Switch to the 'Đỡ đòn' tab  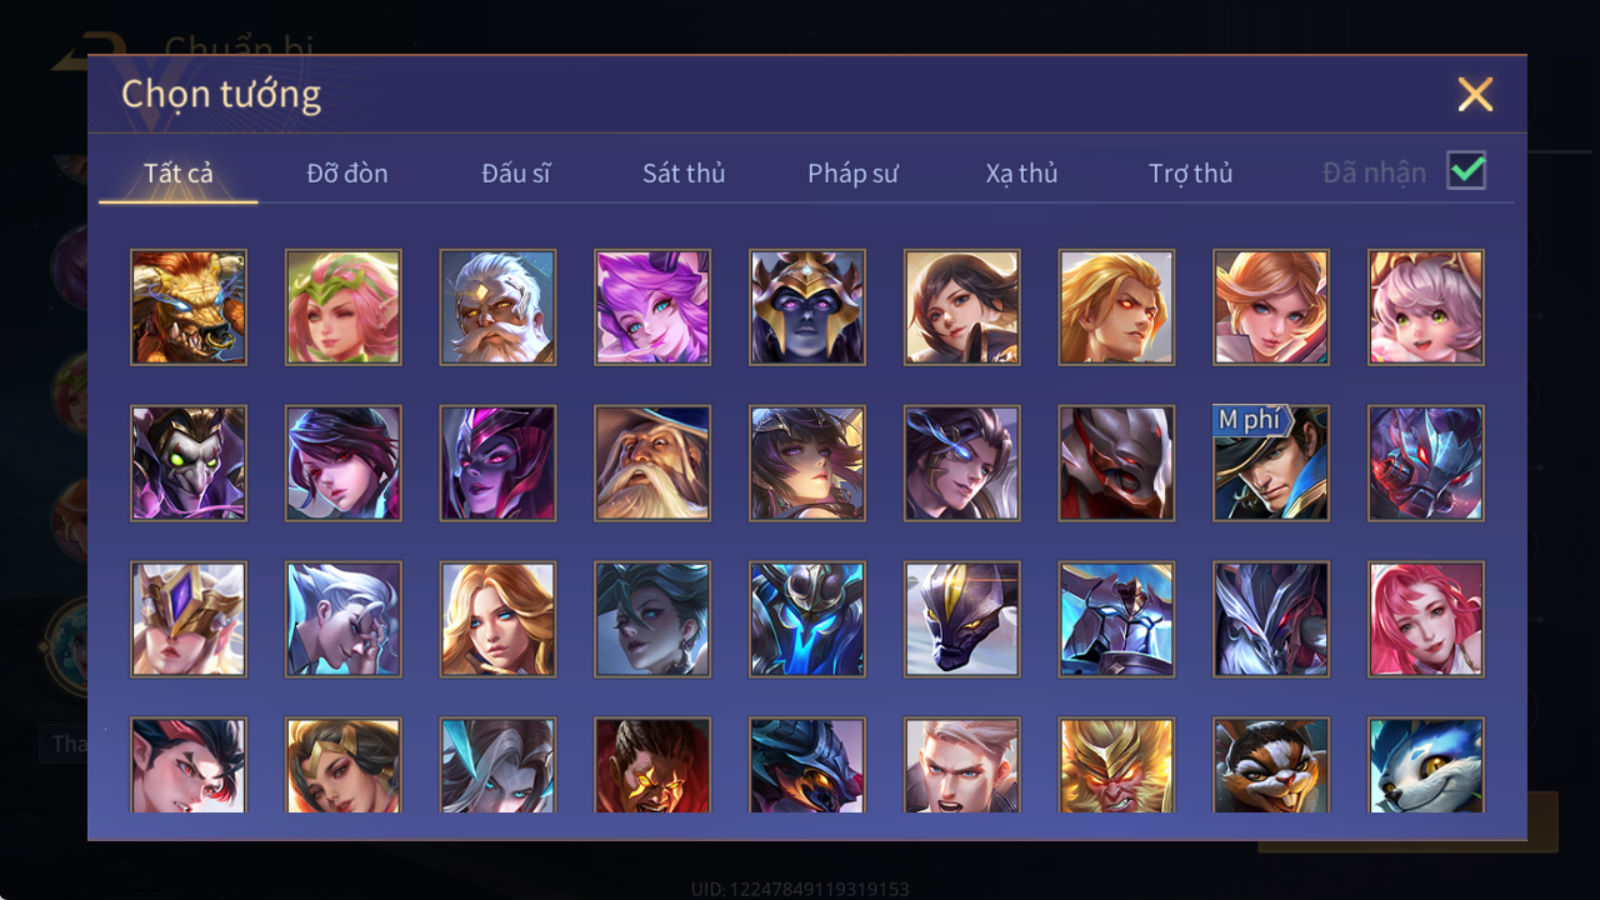347,173
